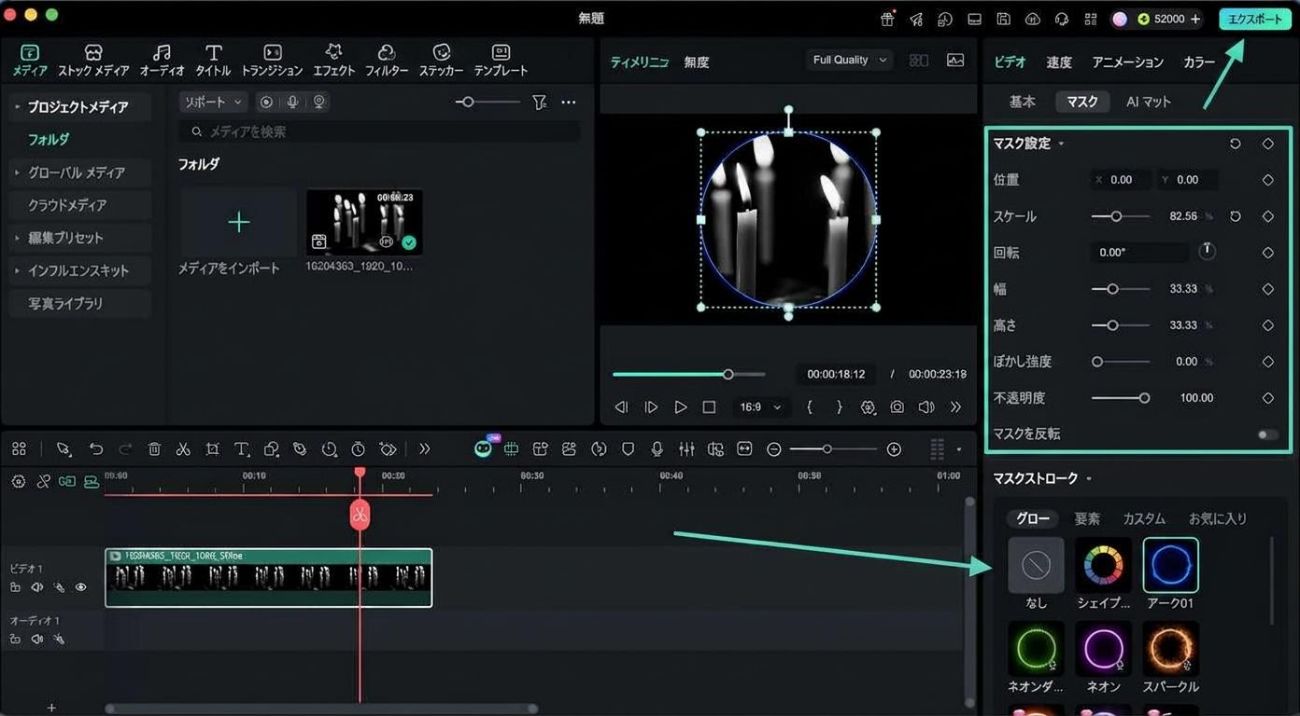This screenshot has width=1300, height=716.
Task: Add keyframe for Blur strength (ぼかし強度) row
Action: click(x=1268, y=362)
